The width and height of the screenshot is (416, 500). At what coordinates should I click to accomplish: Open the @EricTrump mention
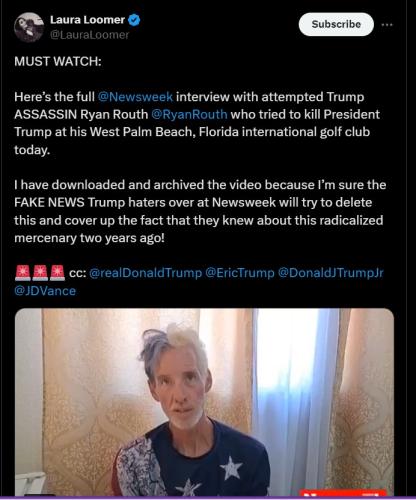pyautogui.click(x=240, y=273)
